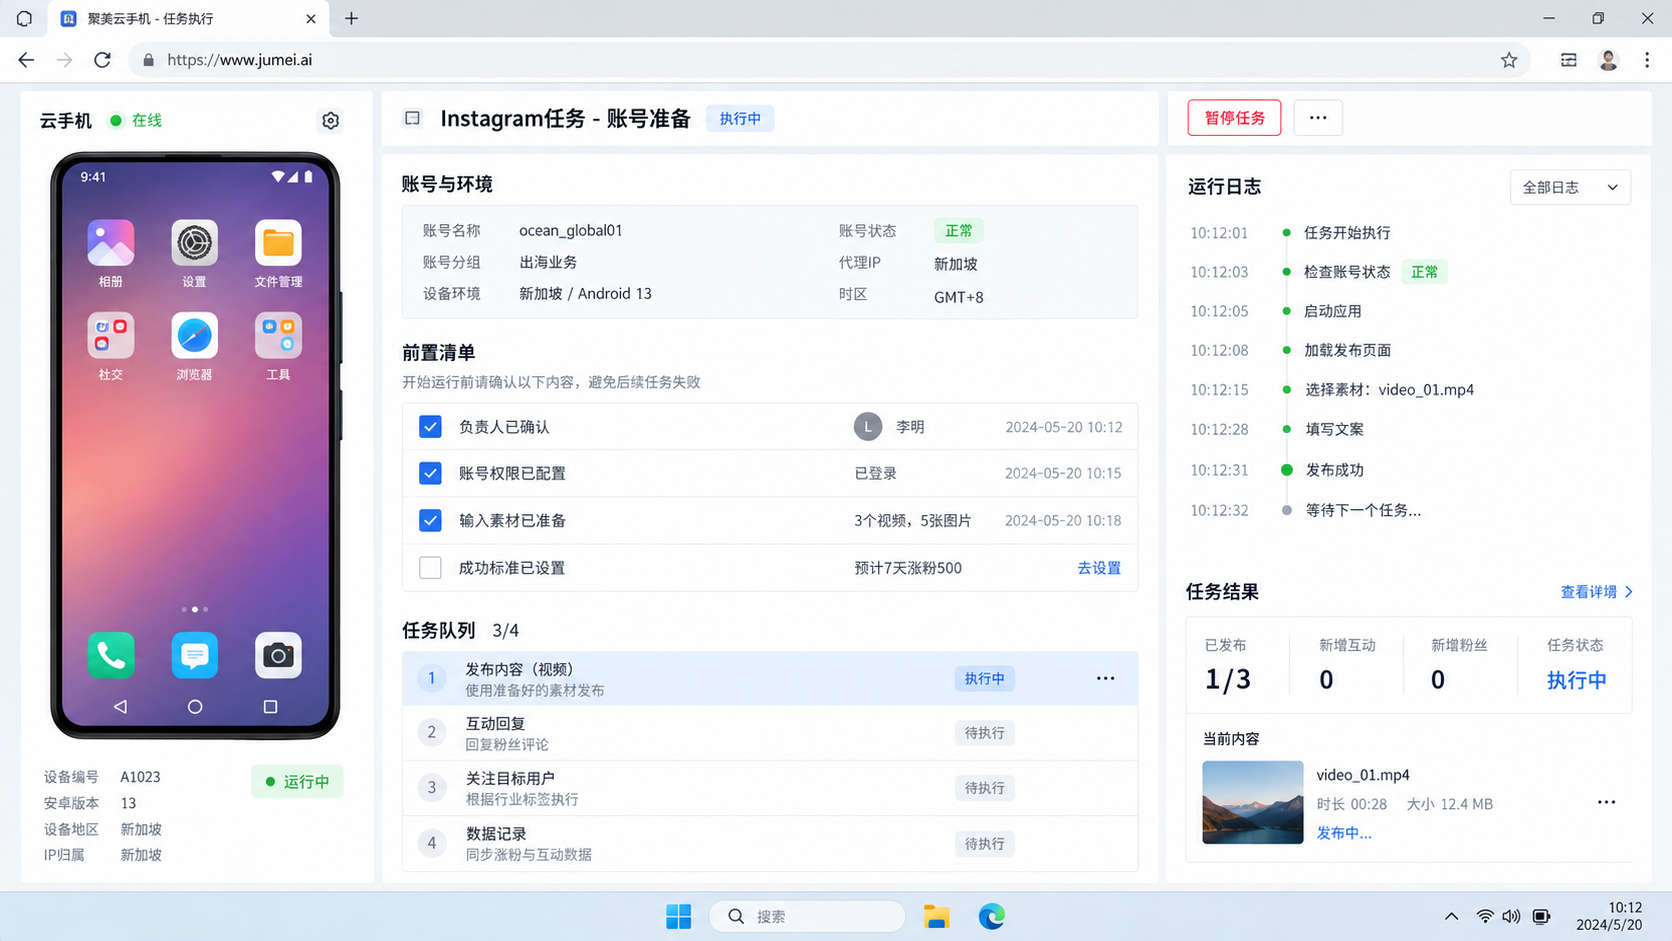This screenshot has height=941, width=1672.
Task: Open the 社交 folder on phone
Action: pyautogui.click(x=111, y=336)
